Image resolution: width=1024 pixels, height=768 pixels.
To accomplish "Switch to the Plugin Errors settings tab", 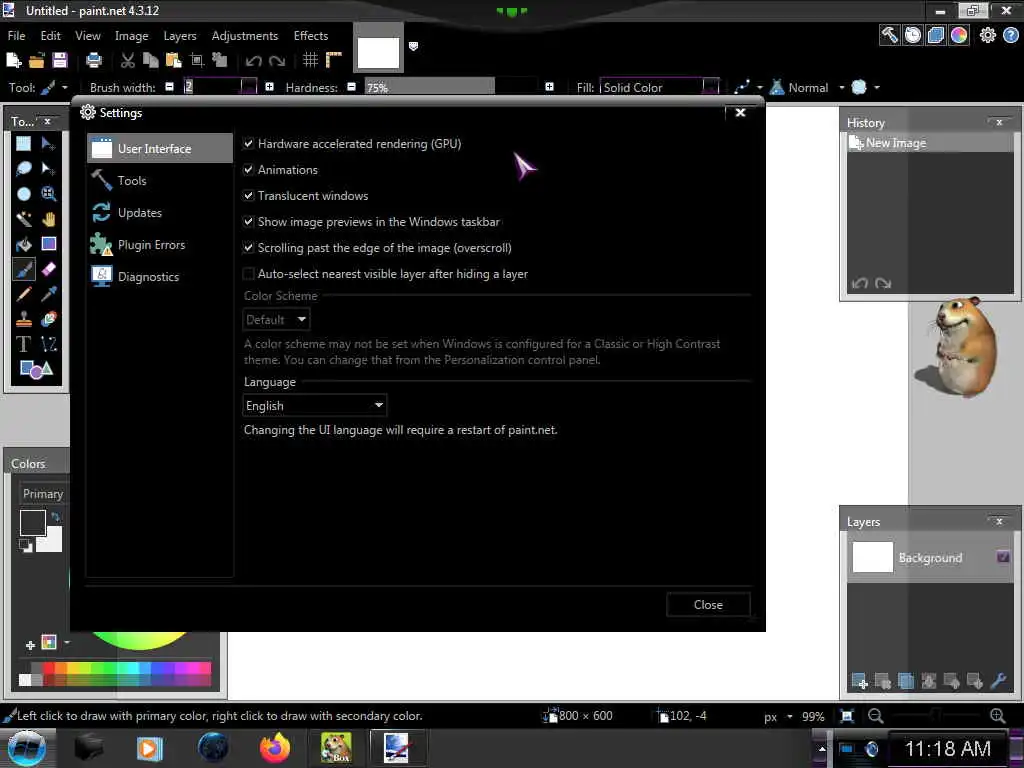I will (160, 245).
